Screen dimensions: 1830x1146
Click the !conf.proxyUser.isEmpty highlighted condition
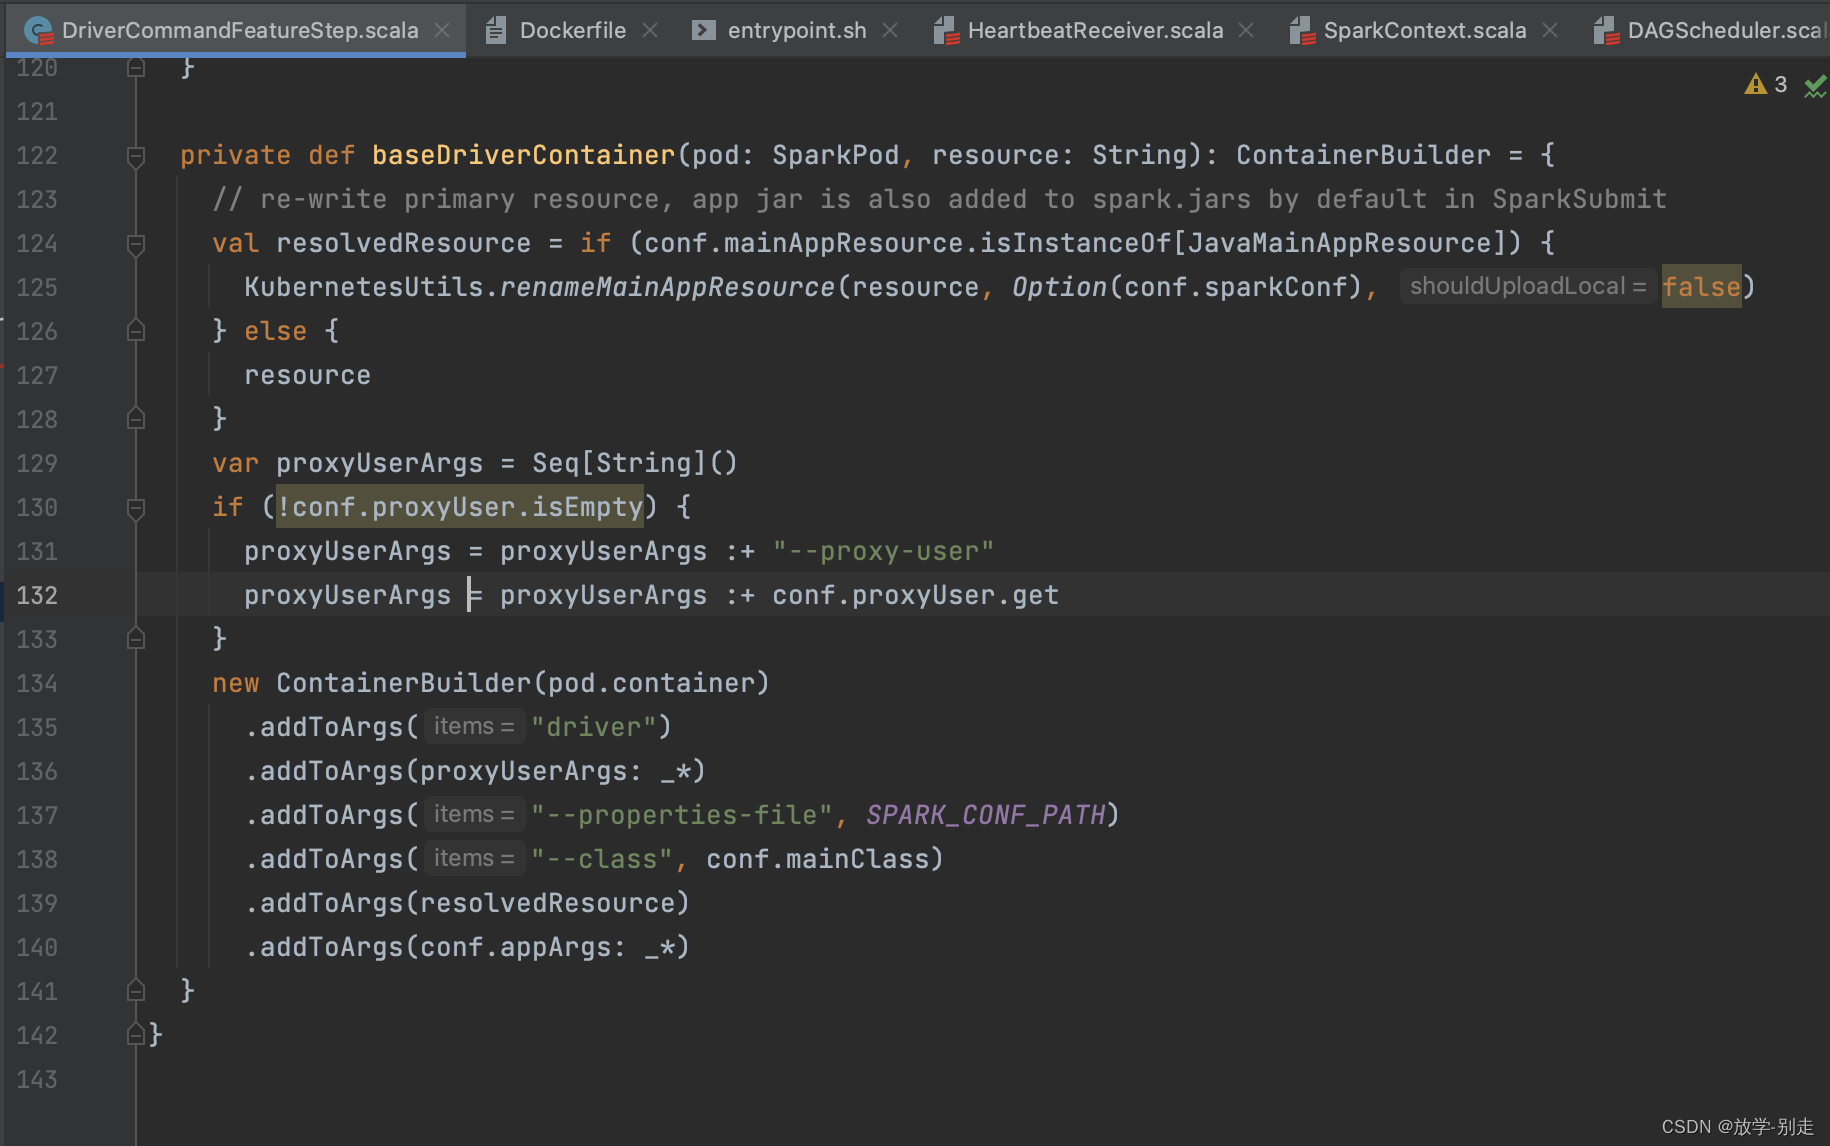460,507
